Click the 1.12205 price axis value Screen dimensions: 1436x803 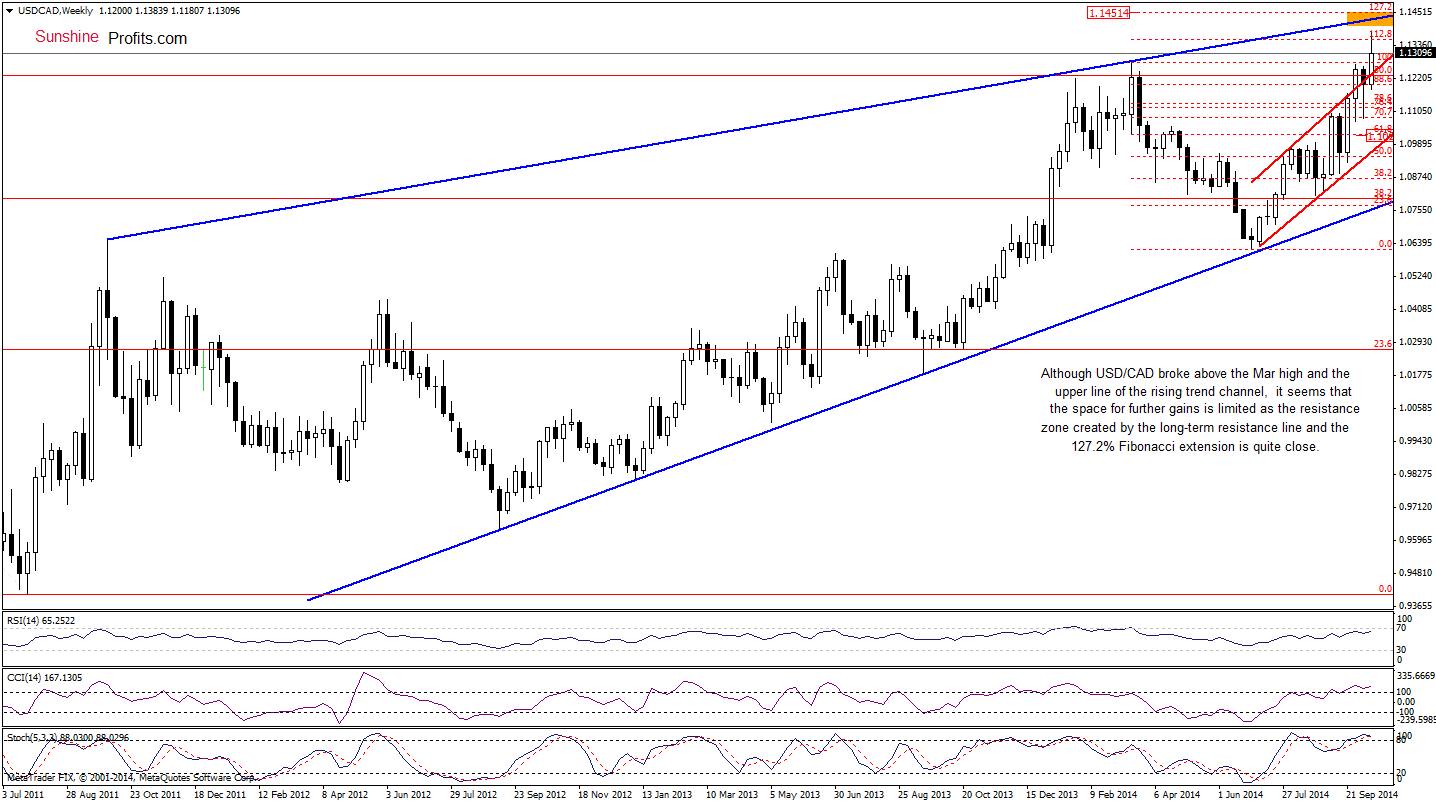point(1414,78)
